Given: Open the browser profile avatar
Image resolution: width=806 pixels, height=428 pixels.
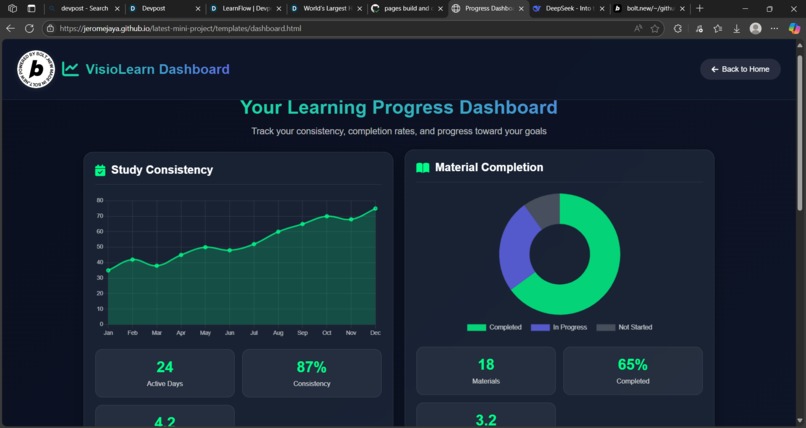Looking at the screenshot, I should pyautogui.click(x=755, y=28).
